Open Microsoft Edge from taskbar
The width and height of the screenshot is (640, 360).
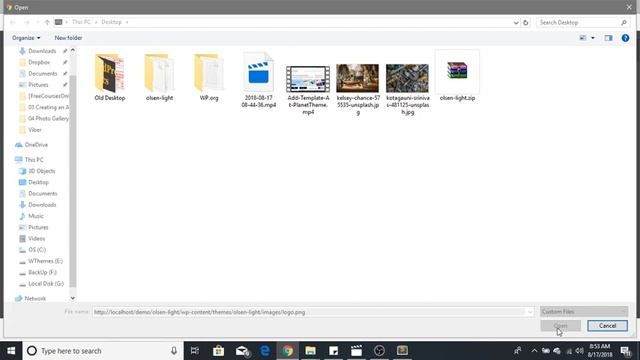(265, 351)
